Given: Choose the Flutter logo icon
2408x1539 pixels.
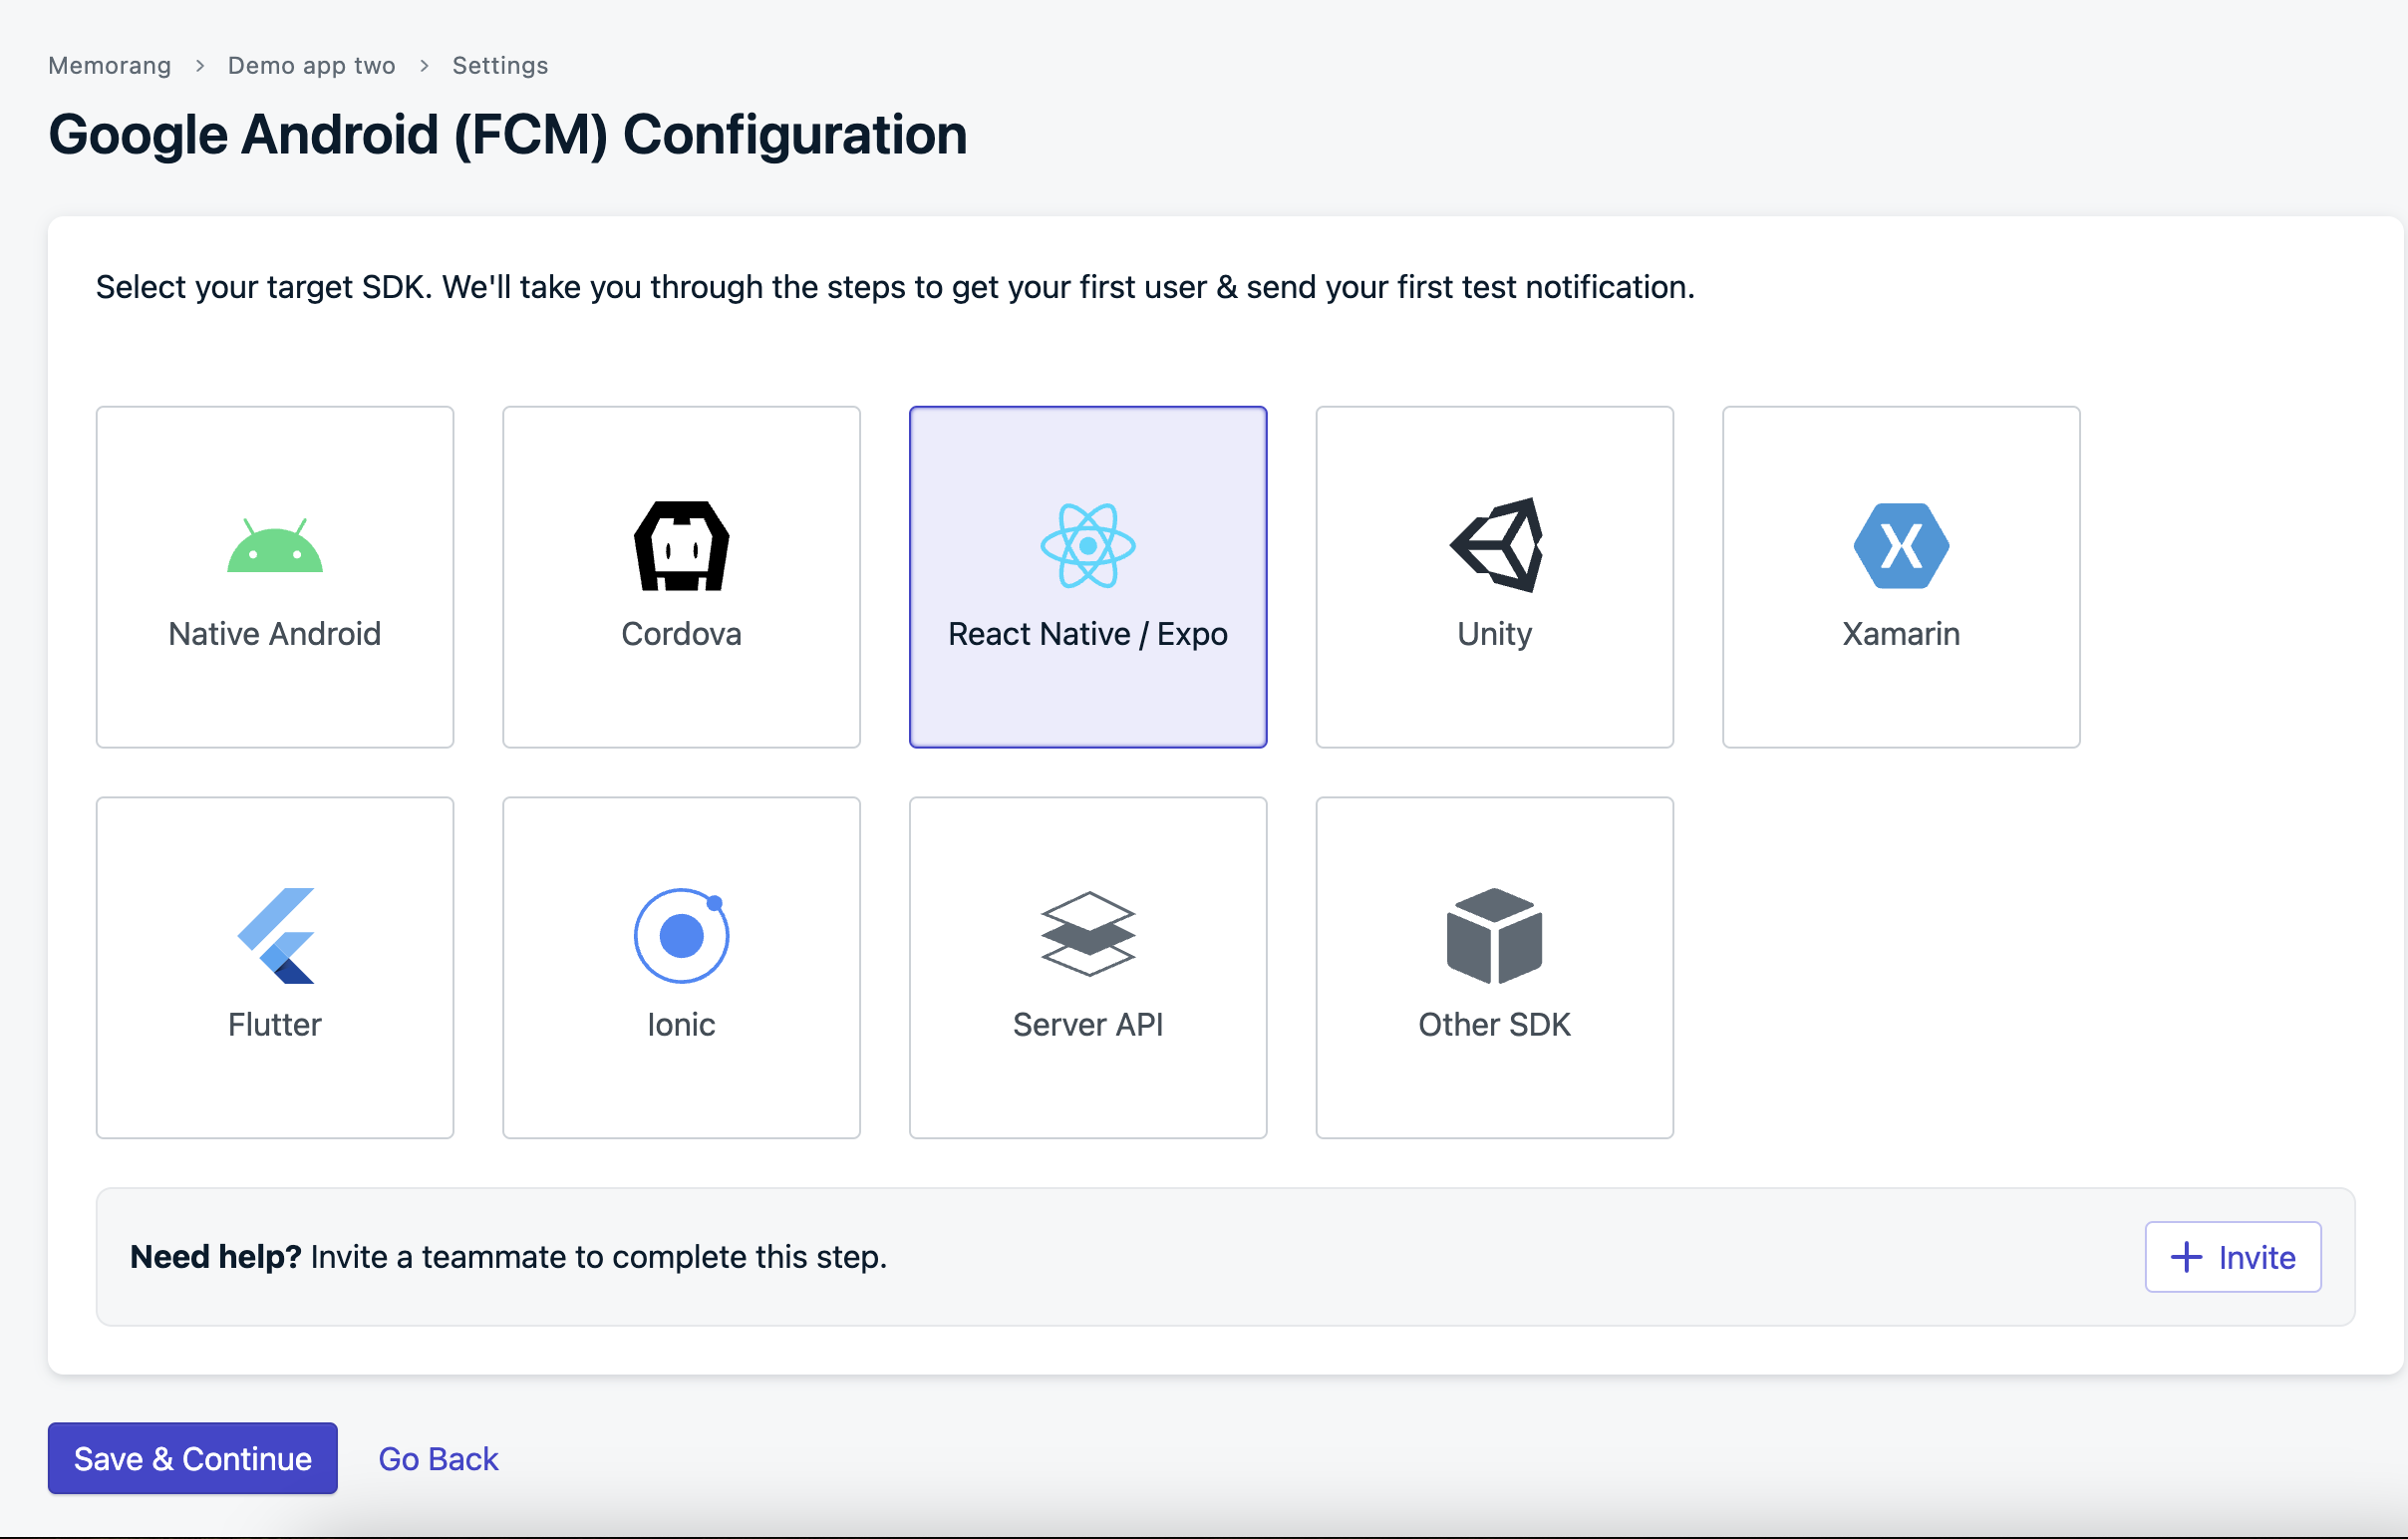Looking at the screenshot, I should (275, 936).
